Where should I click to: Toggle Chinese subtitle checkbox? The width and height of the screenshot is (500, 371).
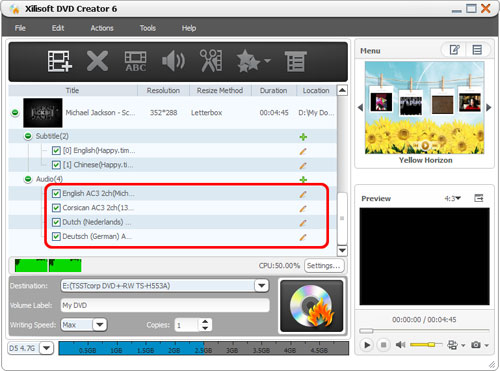coord(56,165)
